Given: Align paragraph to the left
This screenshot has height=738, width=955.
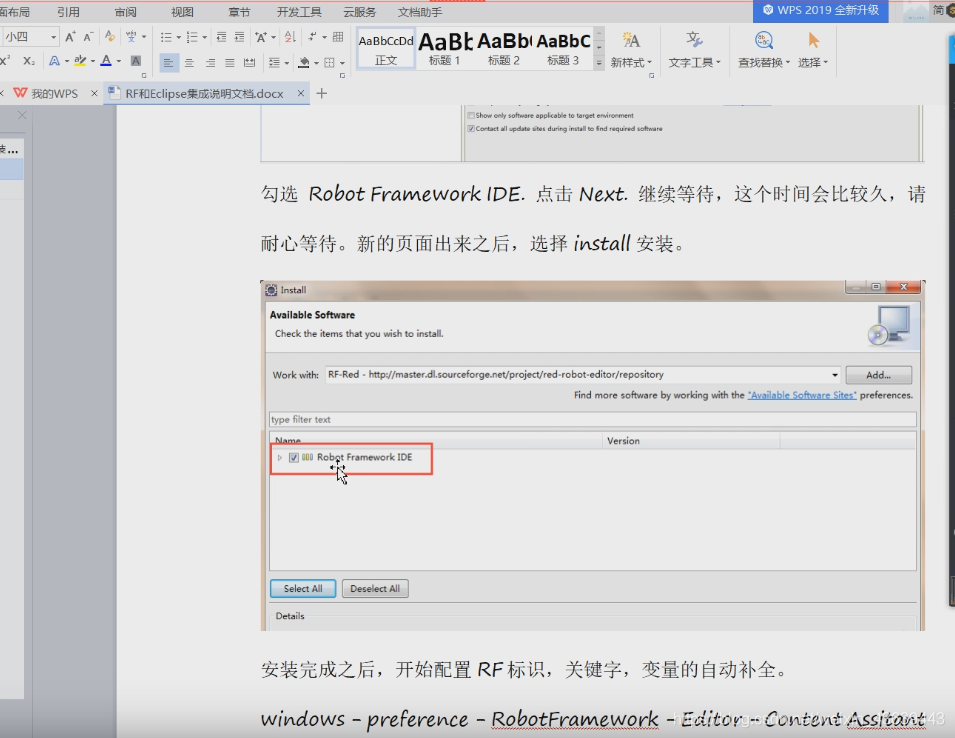Looking at the screenshot, I should 169,62.
